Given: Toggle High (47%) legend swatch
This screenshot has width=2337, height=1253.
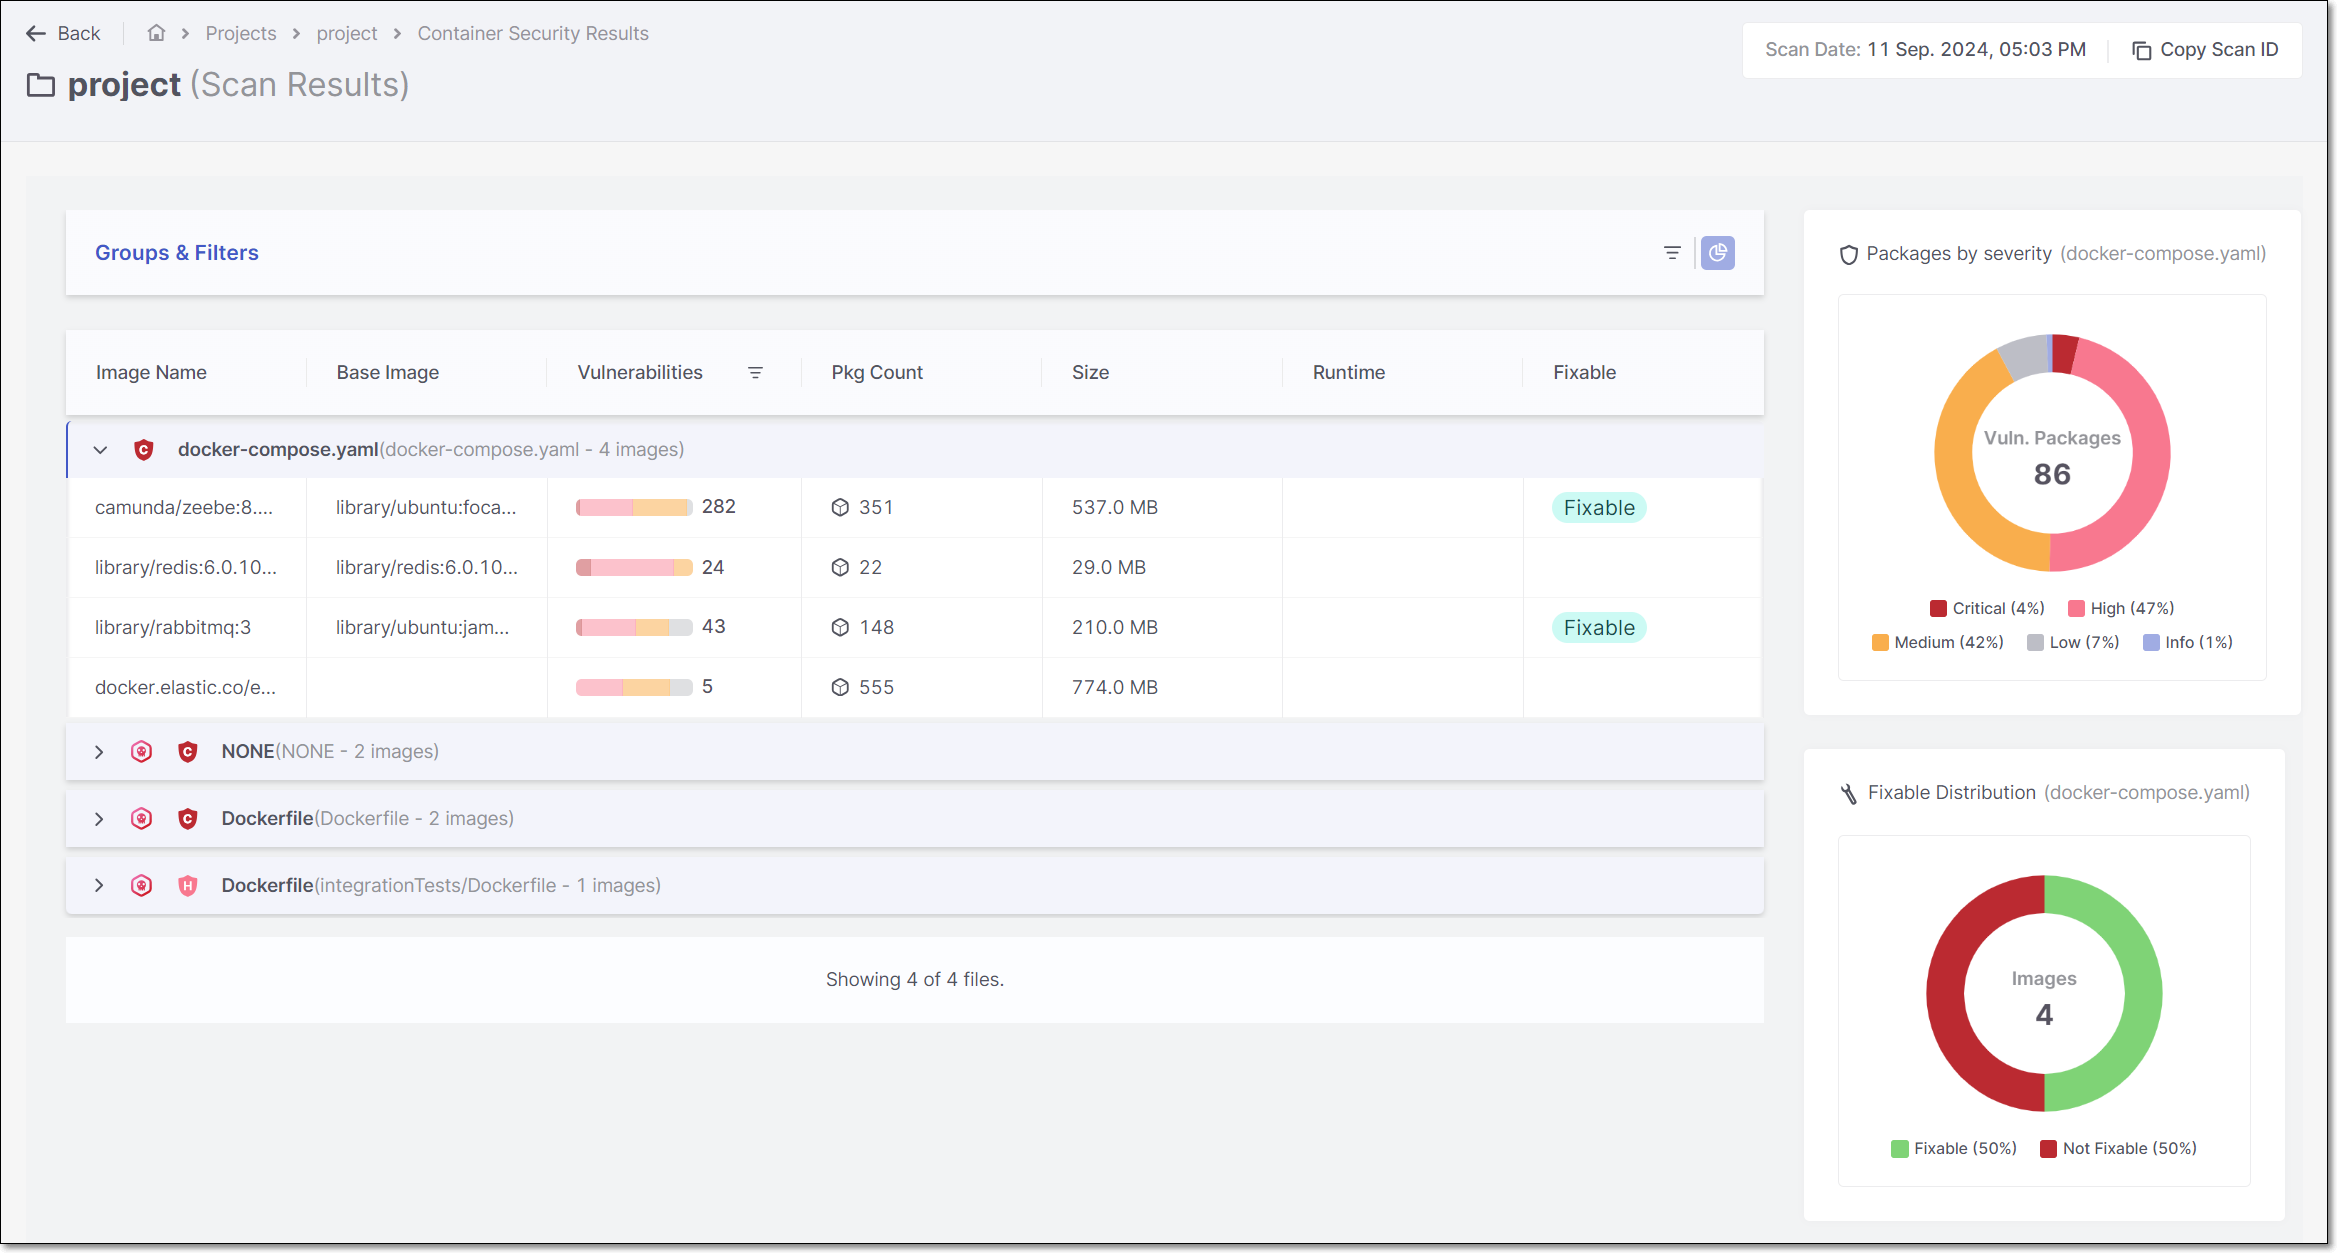Looking at the screenshot, I should [2076, 609].
